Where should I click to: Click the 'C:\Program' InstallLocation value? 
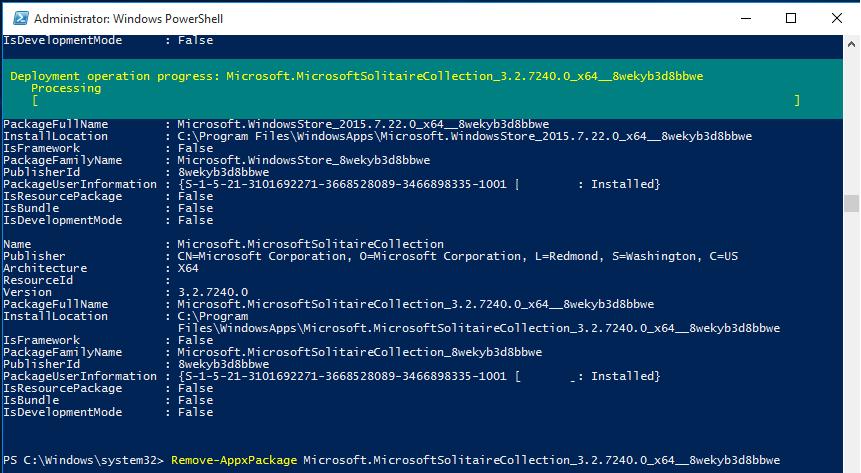click(213, 316)
